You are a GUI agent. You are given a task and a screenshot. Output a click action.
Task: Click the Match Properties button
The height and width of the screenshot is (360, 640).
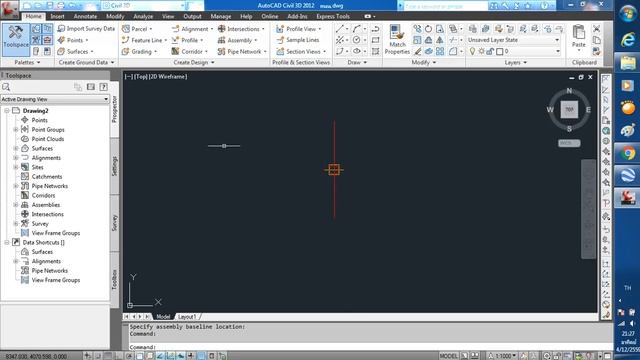(397, 39)
